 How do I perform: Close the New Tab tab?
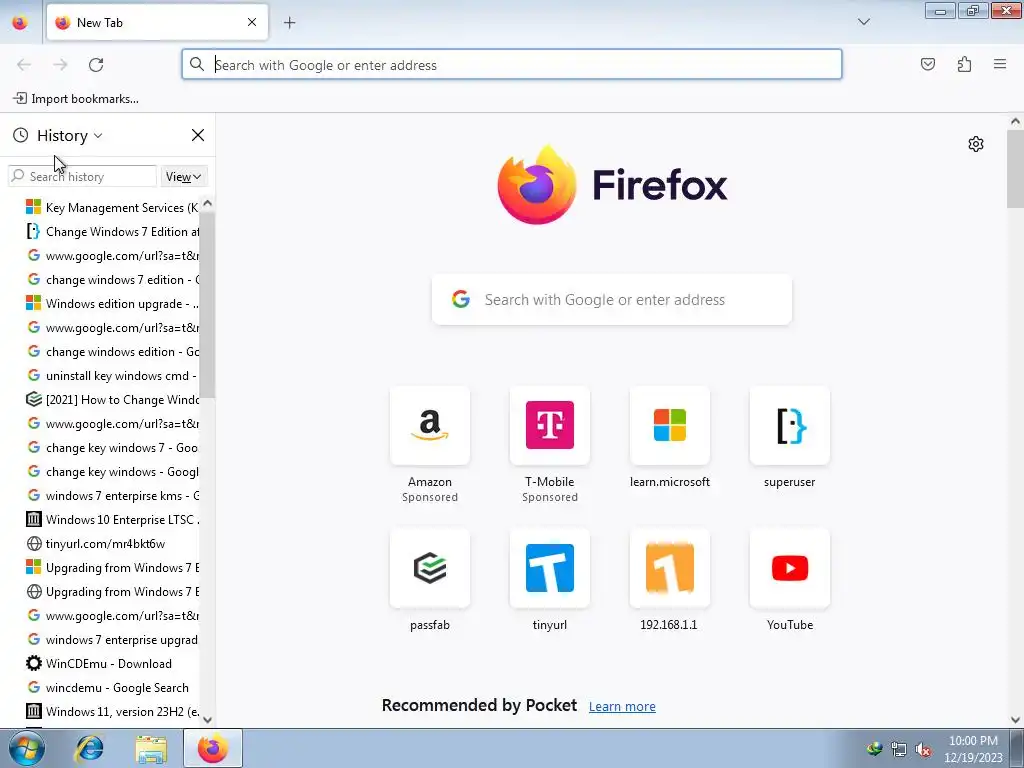[252, 22]
